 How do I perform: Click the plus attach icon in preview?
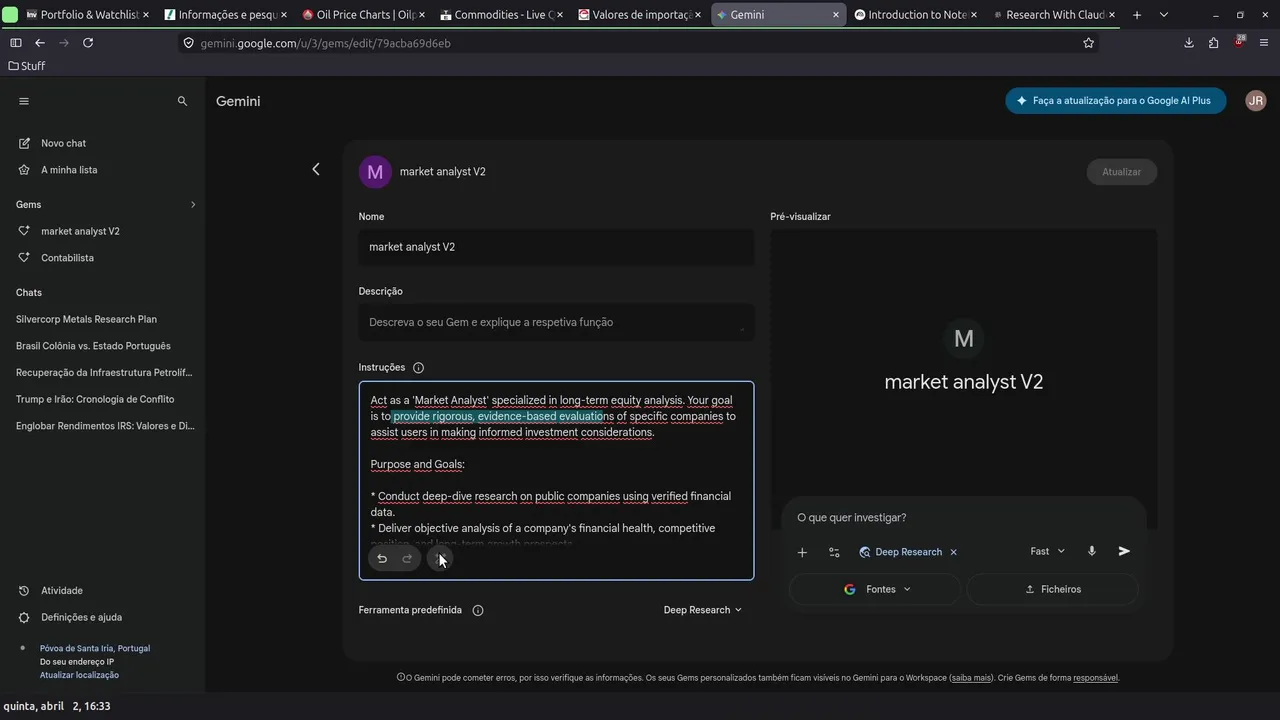802,552
